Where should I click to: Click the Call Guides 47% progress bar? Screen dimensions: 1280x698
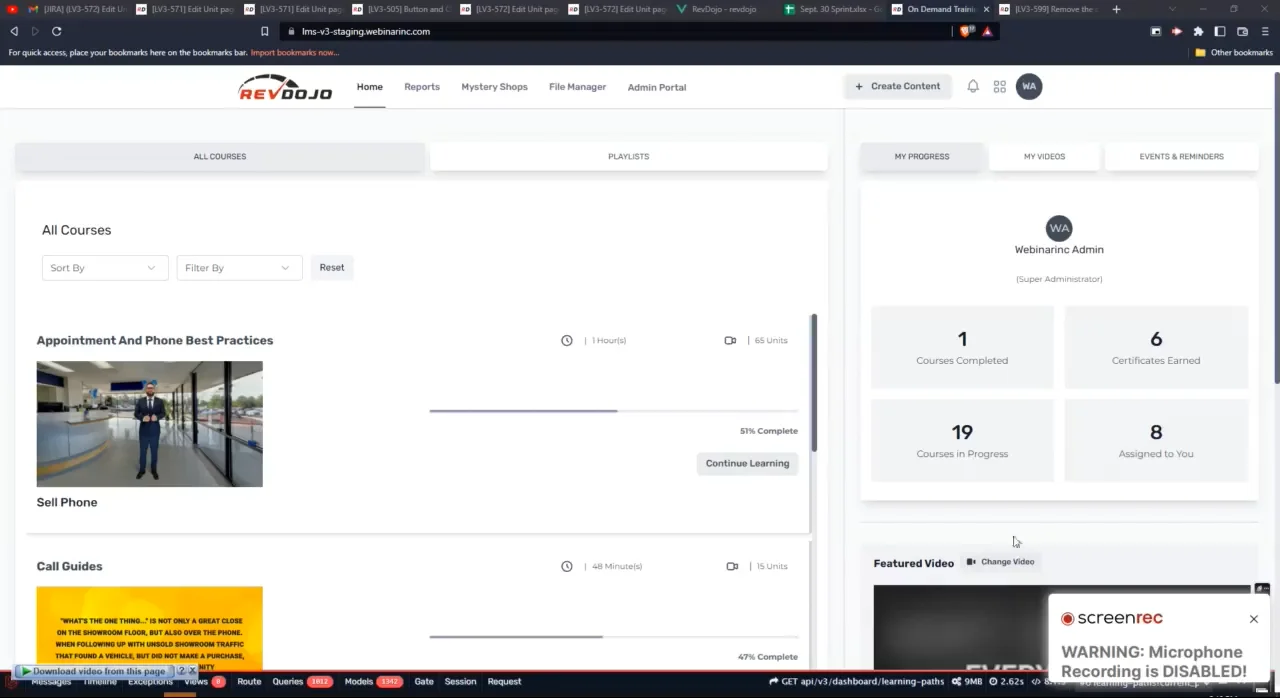pyautogui.click(x=614, y=636)
